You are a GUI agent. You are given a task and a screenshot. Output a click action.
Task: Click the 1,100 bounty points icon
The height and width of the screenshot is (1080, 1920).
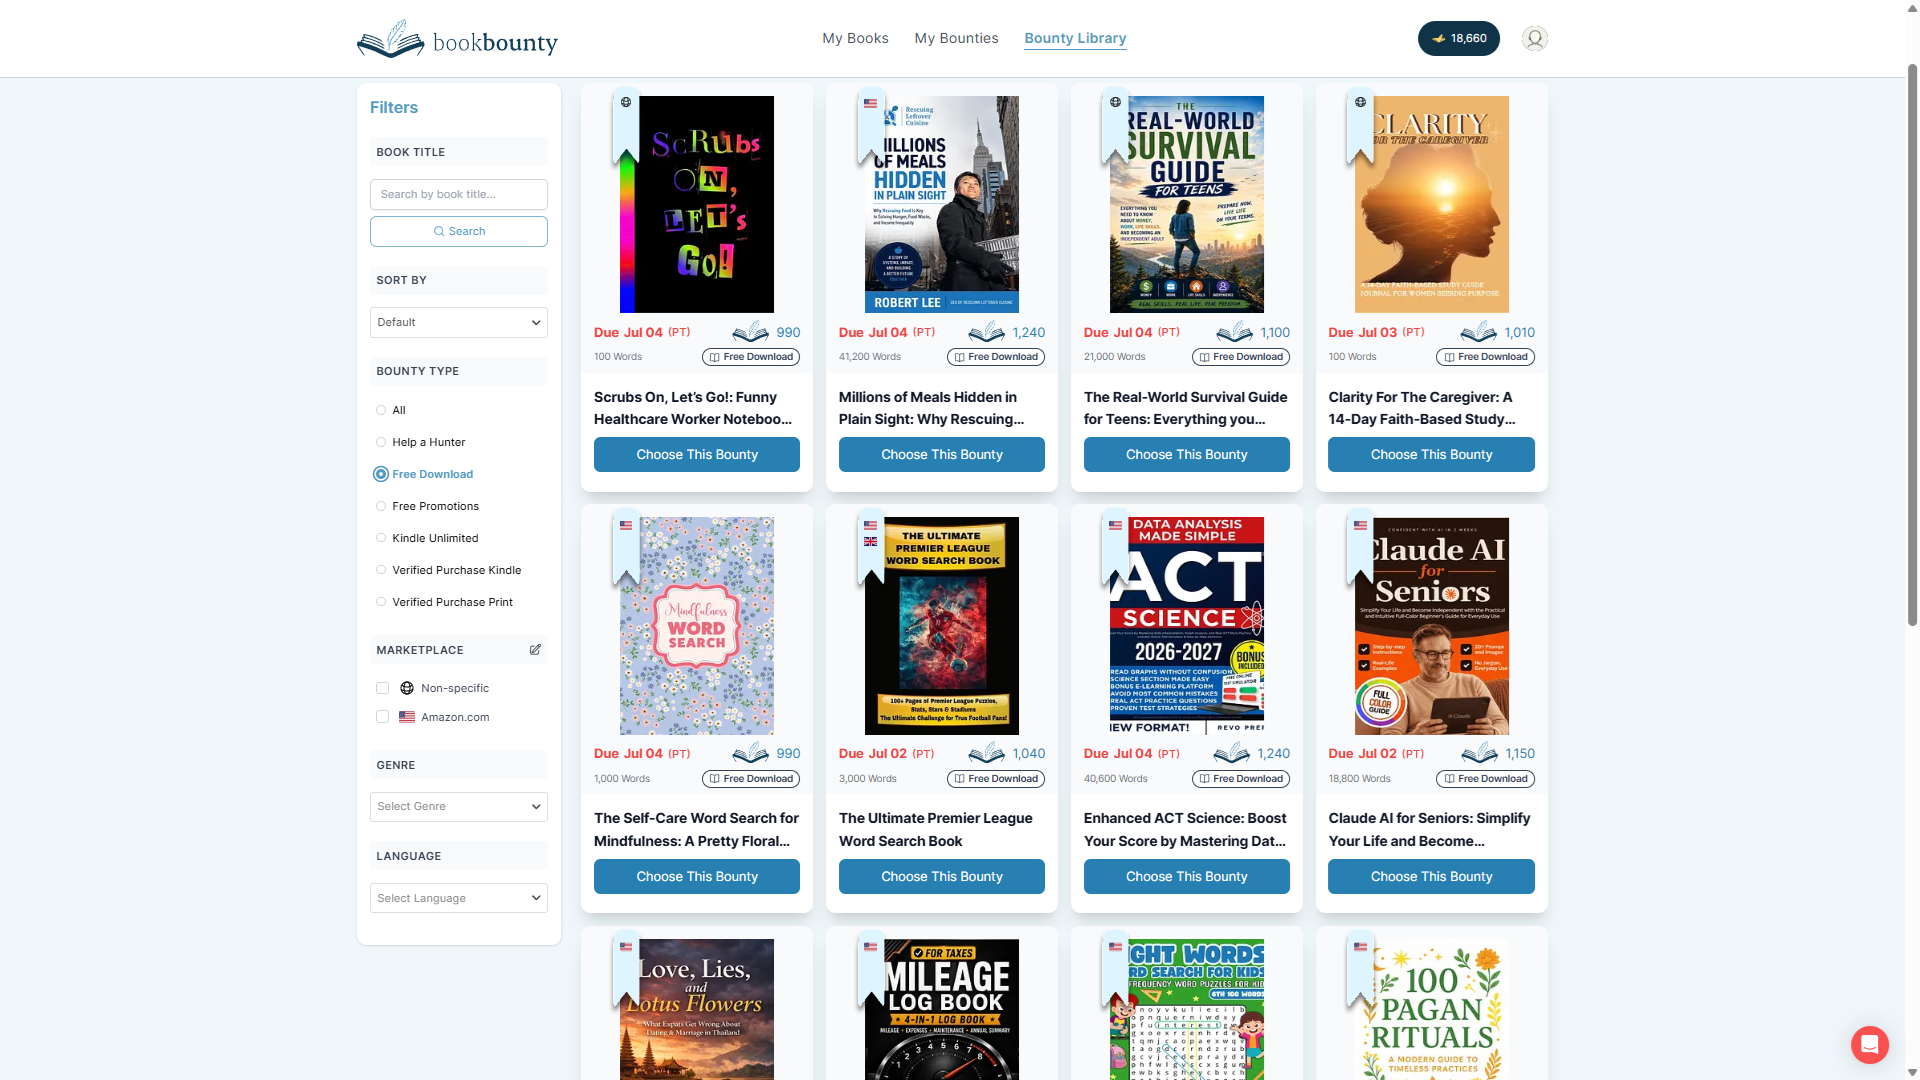point(1234,332)
